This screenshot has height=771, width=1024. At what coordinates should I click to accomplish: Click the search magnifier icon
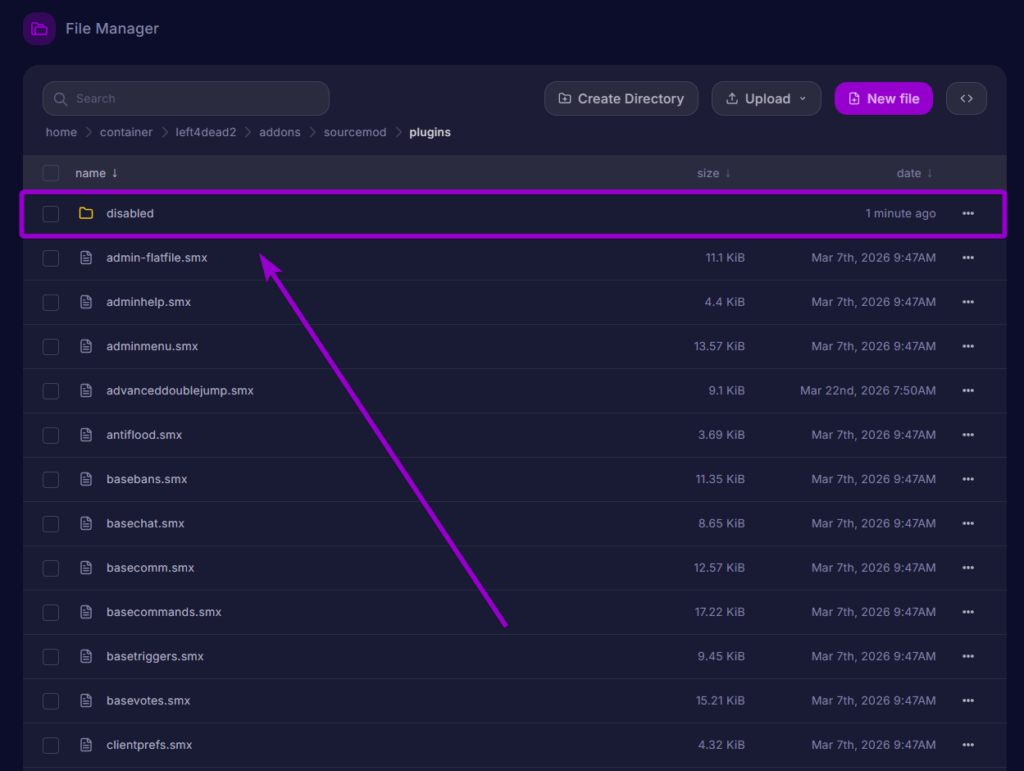61,98
